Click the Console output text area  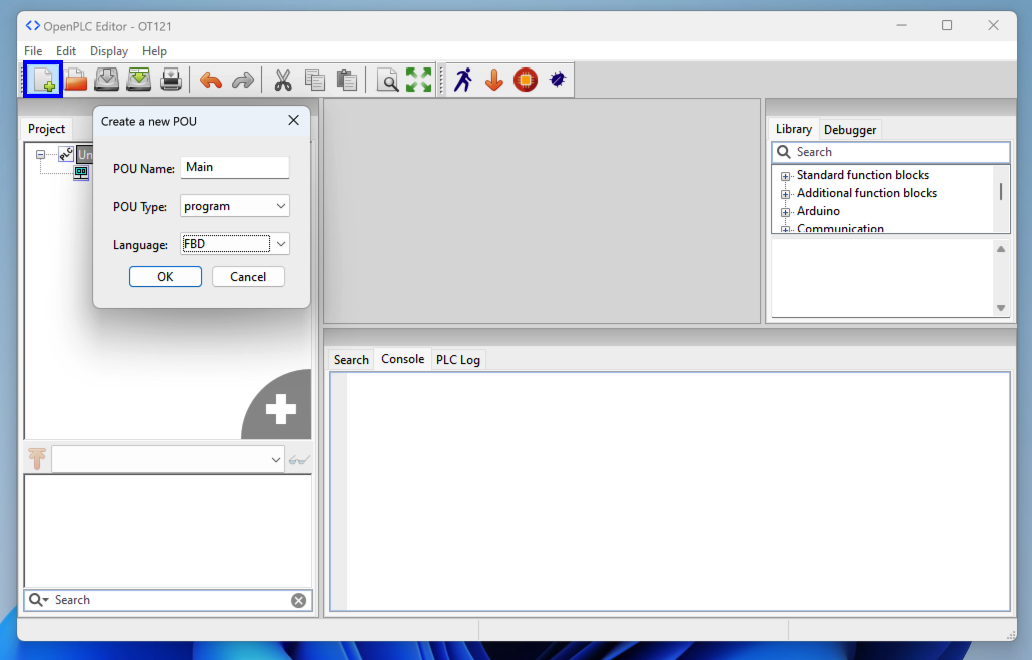click(670, 492)
